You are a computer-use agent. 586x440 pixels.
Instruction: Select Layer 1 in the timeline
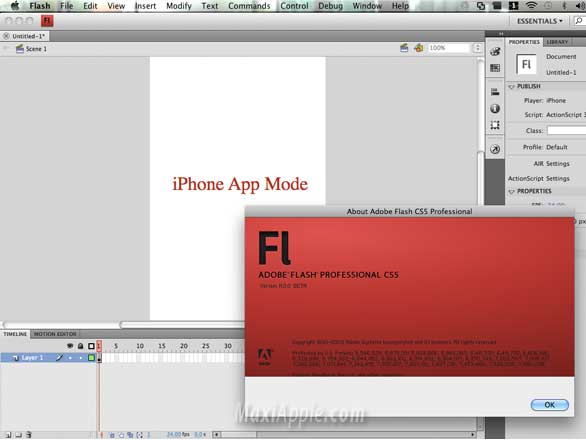click(x=33, y=358)
